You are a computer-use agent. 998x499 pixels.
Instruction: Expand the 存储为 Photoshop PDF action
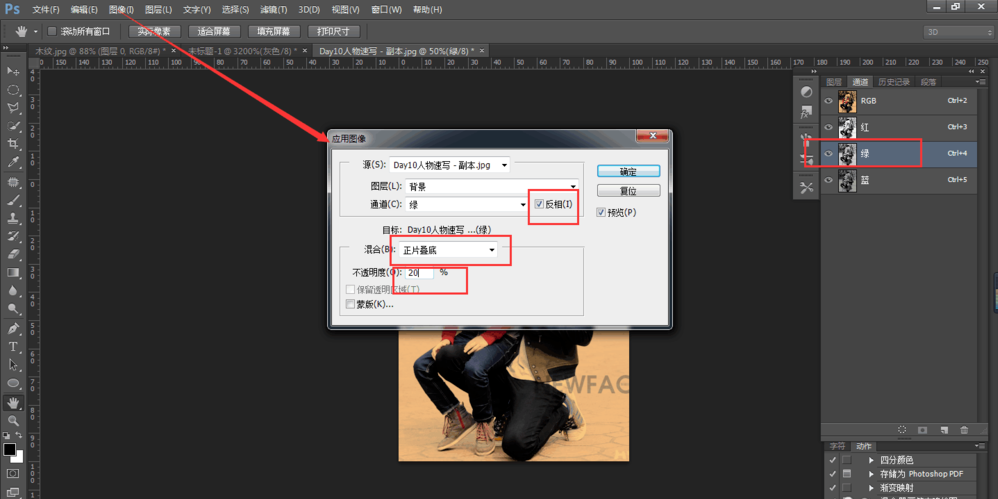pos(871,474)
